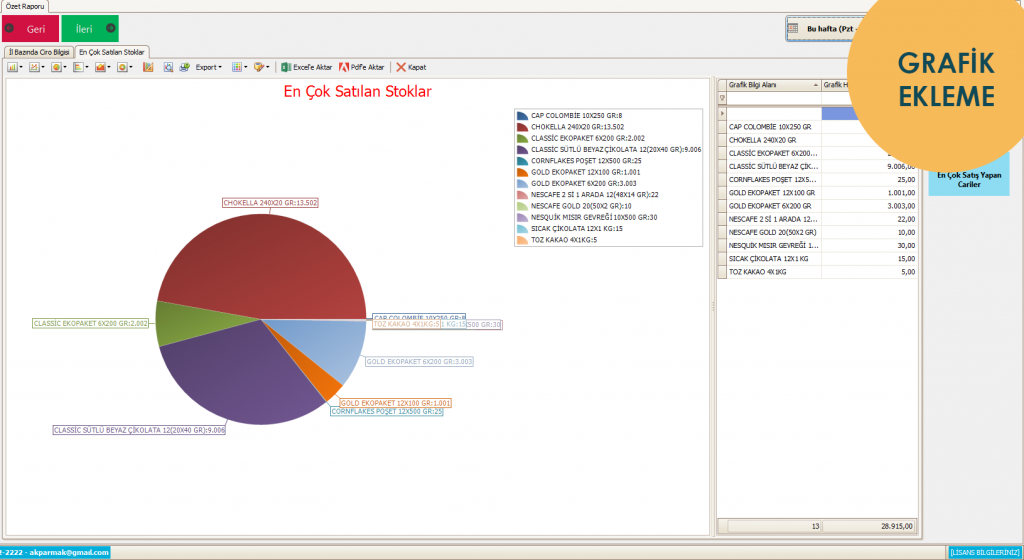This screenshot has height=560, width=1024.
Task: Click the green İleri button
Action: click(x=90, y=29)
